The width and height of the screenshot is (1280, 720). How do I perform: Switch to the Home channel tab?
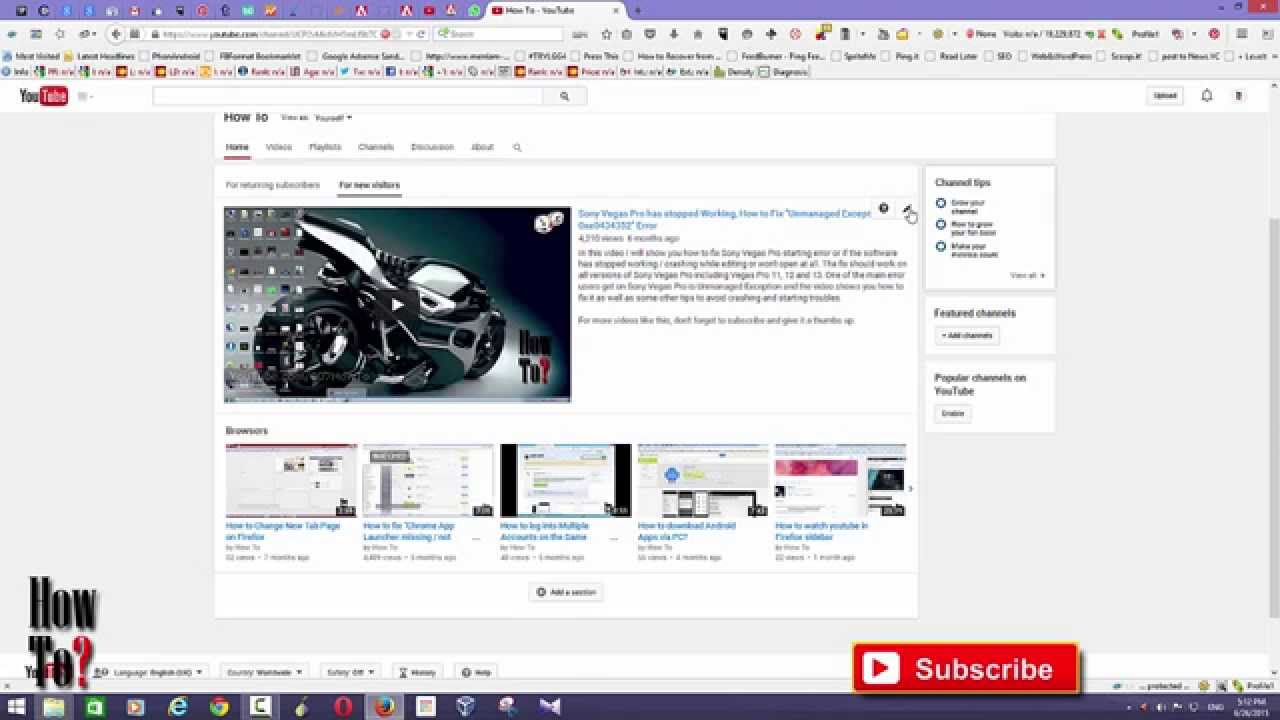coord(237,147)
